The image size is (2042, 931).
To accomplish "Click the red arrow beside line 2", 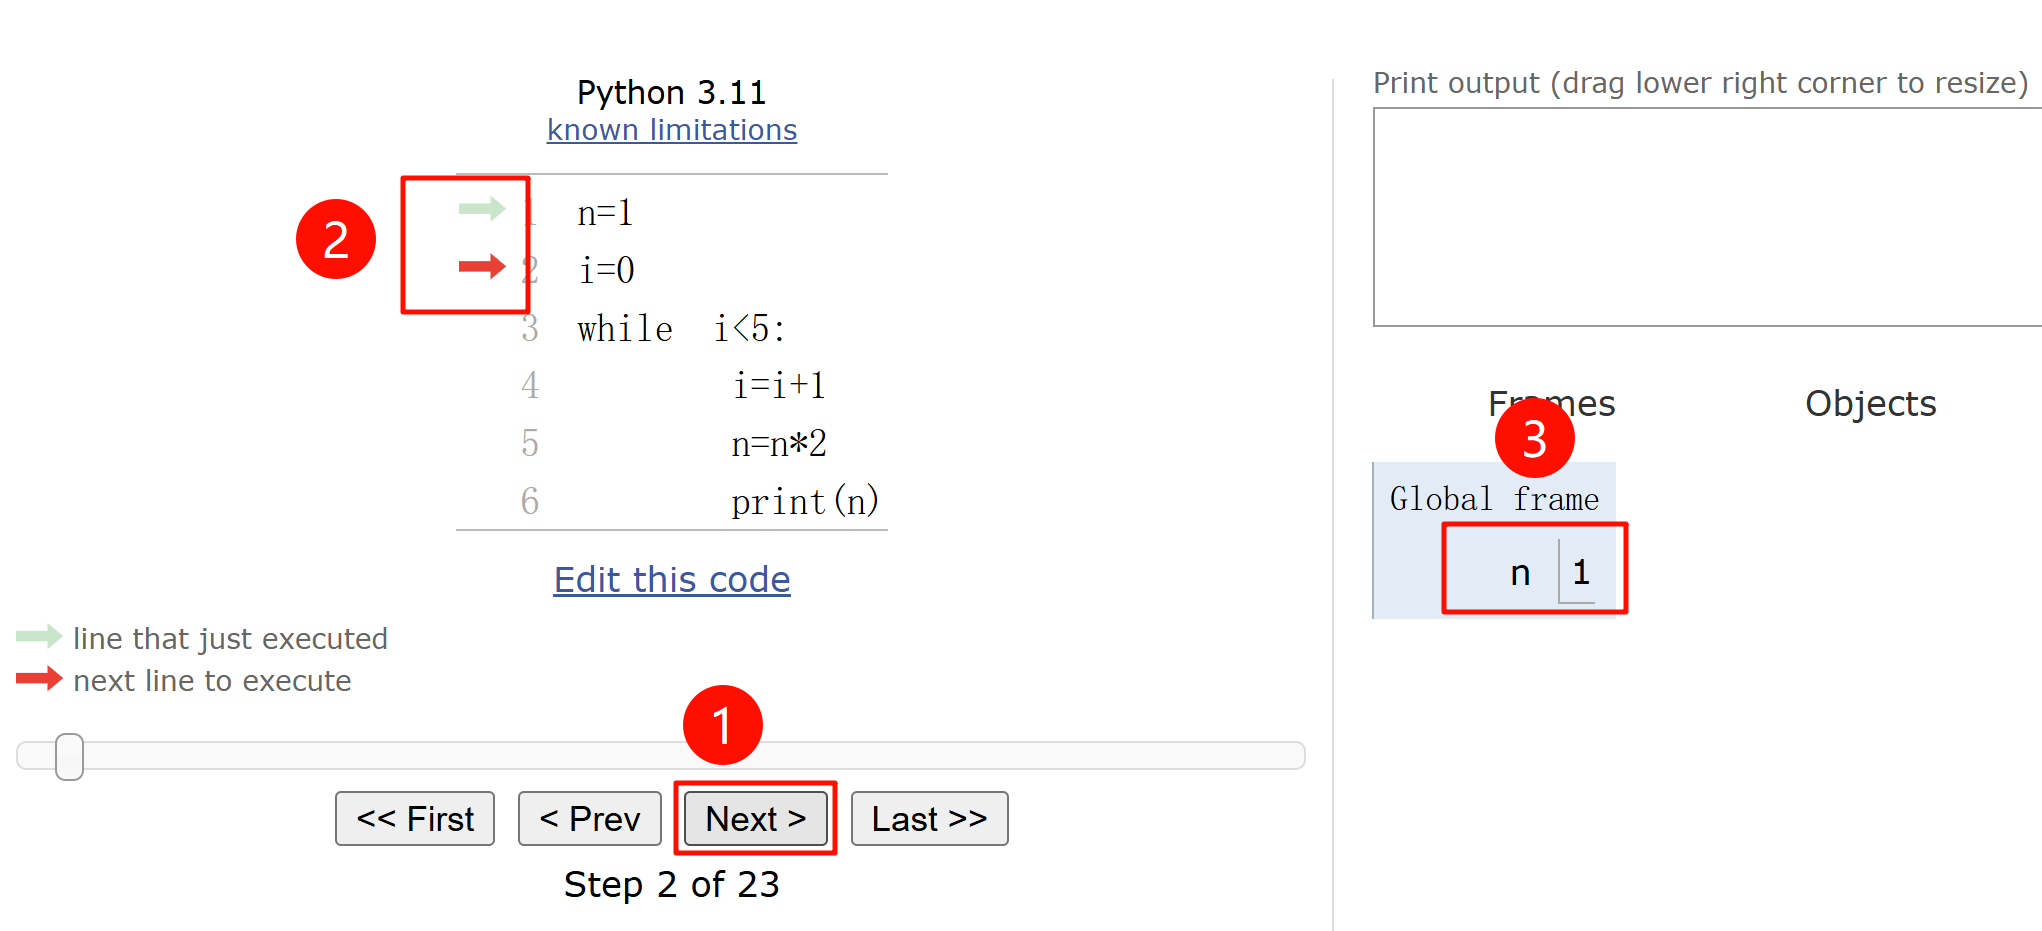I will (482, 266).
